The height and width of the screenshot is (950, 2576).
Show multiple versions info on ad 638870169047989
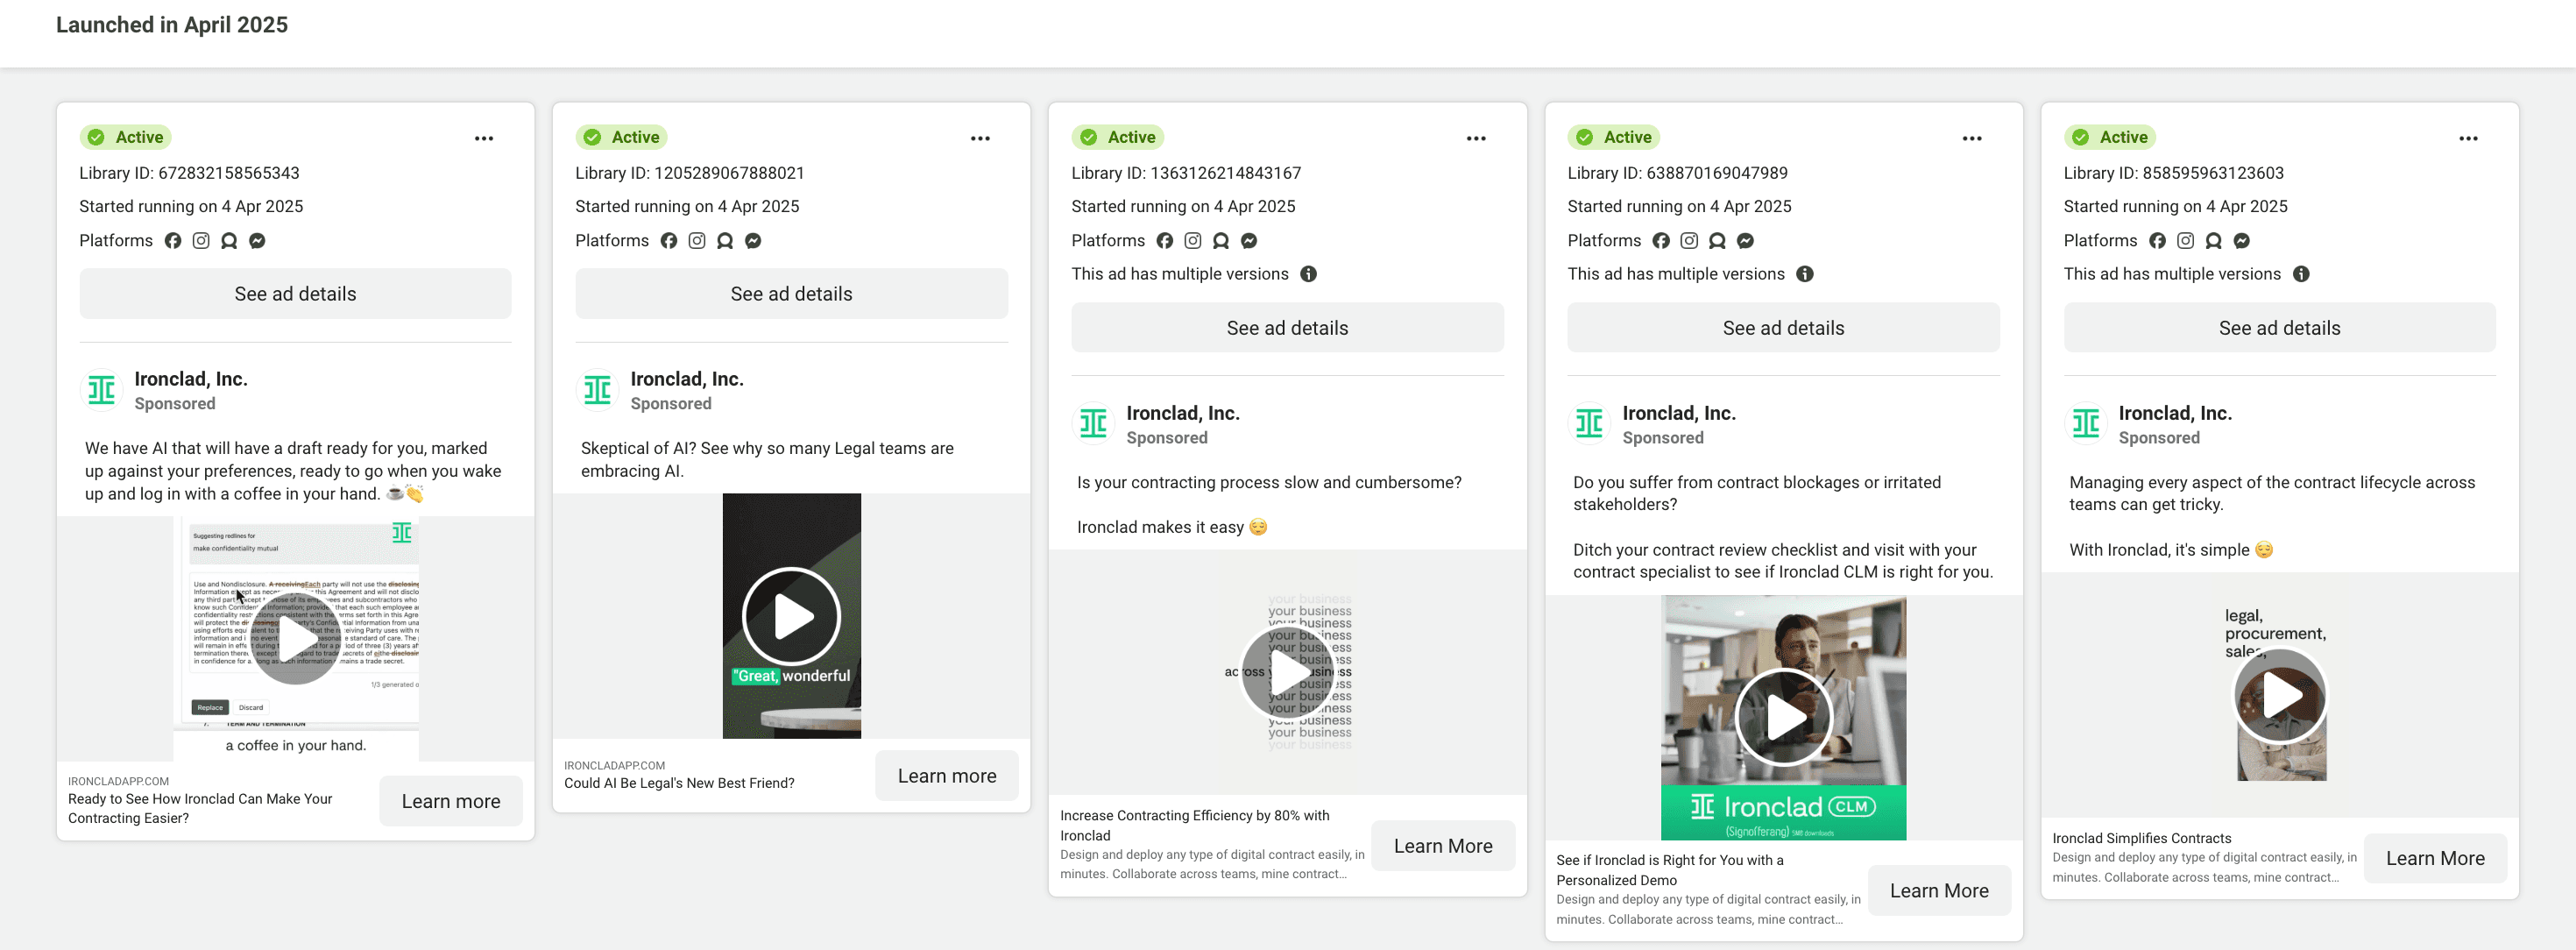1805,274
